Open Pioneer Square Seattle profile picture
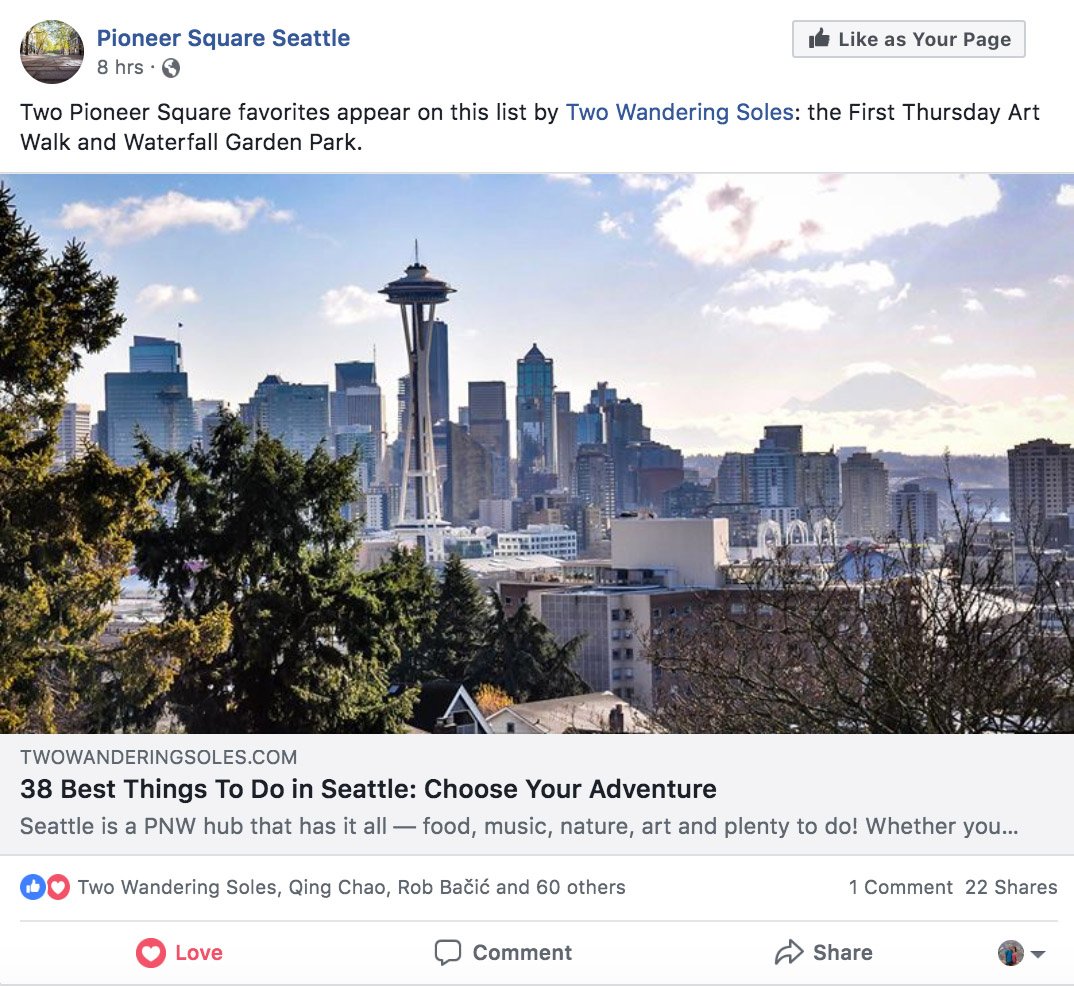Image resolution: width=1074 pixels, height=986 pixels. [52, 52]
